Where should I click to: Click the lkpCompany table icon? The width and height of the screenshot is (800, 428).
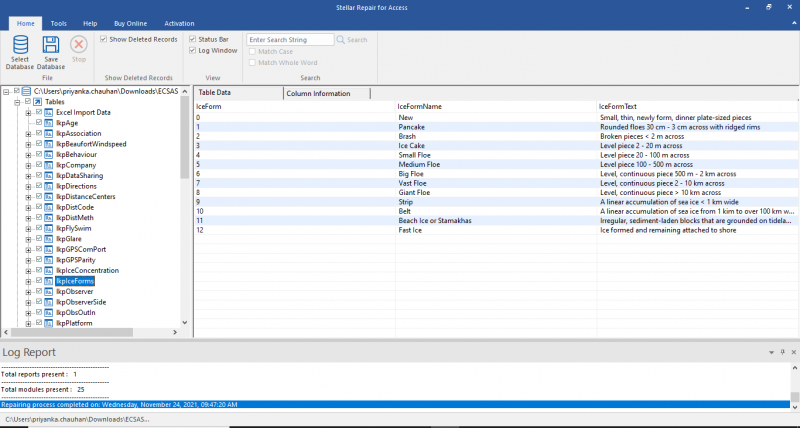(x=48, y=165)
